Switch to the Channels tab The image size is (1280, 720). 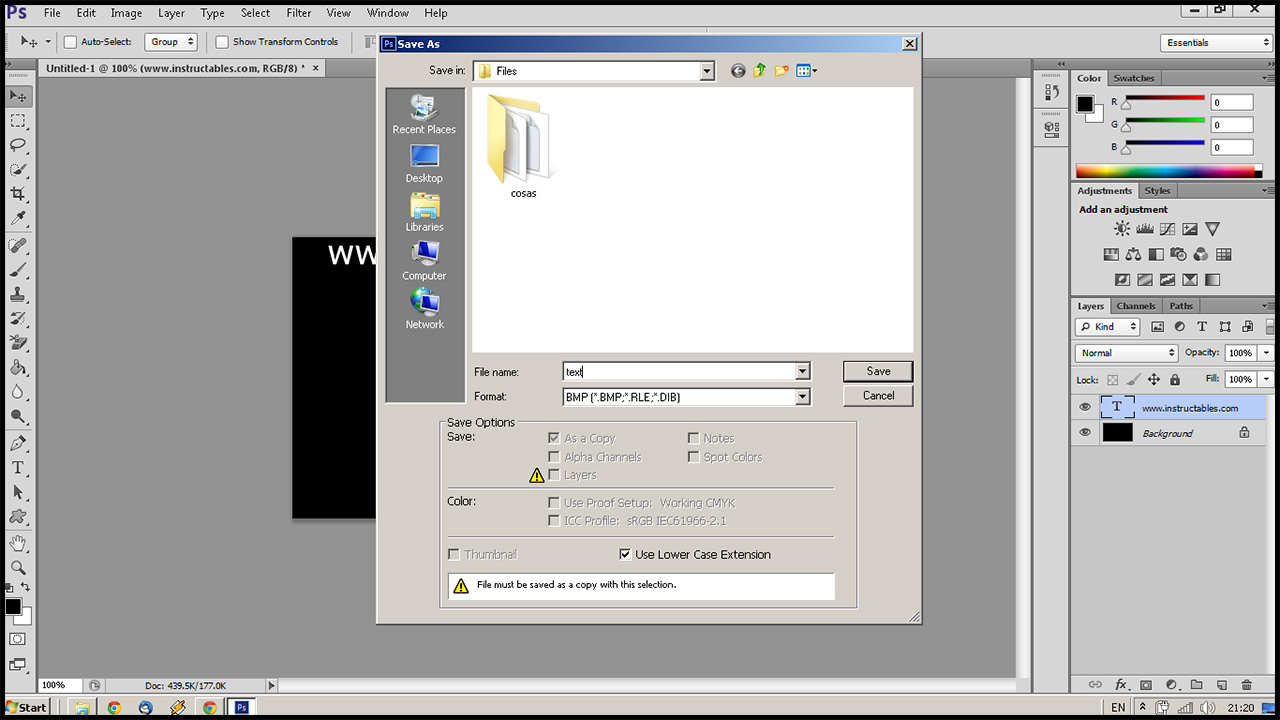[x=1136, y=306]
